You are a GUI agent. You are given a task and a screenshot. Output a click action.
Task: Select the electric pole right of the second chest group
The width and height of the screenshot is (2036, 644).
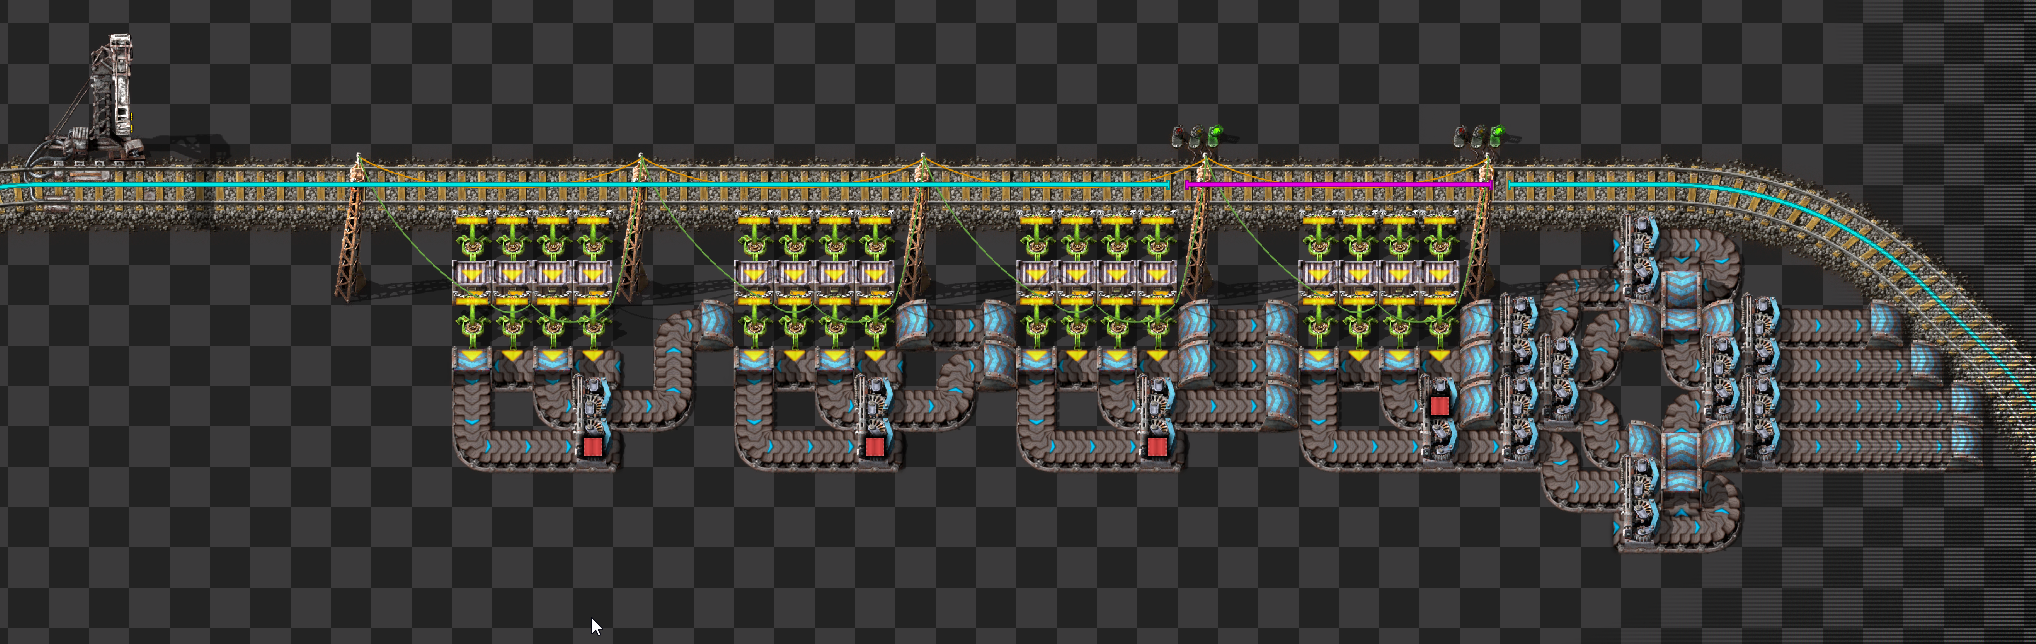click(x=916, y=227)
